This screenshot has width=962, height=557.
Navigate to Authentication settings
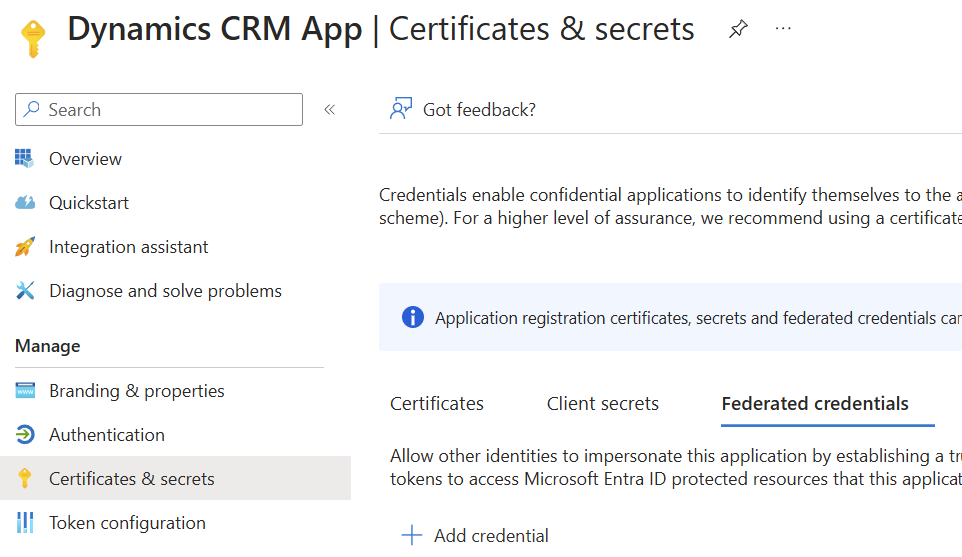tap(107, 435)
